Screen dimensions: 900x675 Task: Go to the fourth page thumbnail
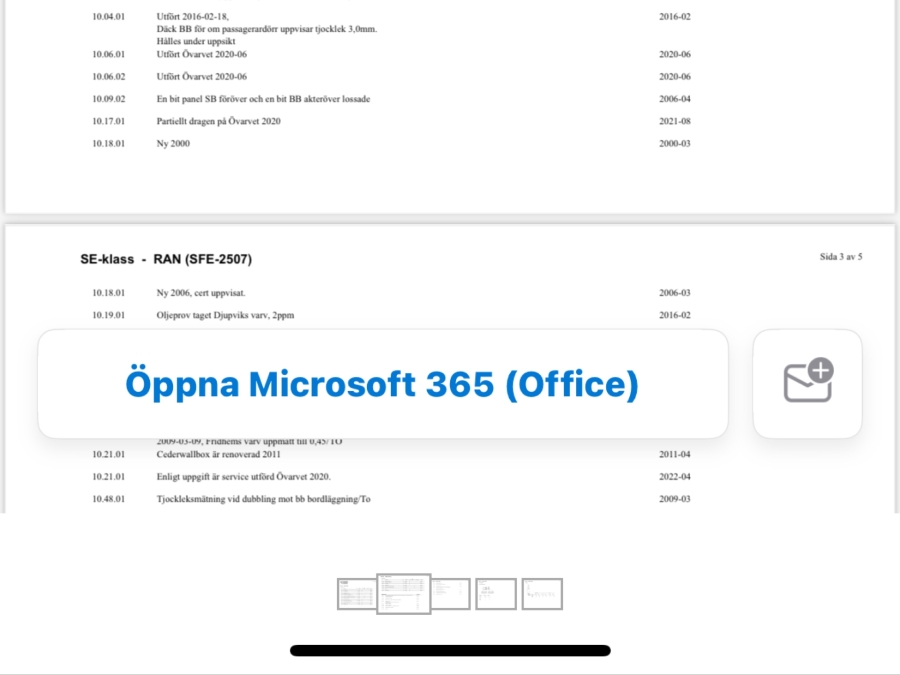coord(496,594)
